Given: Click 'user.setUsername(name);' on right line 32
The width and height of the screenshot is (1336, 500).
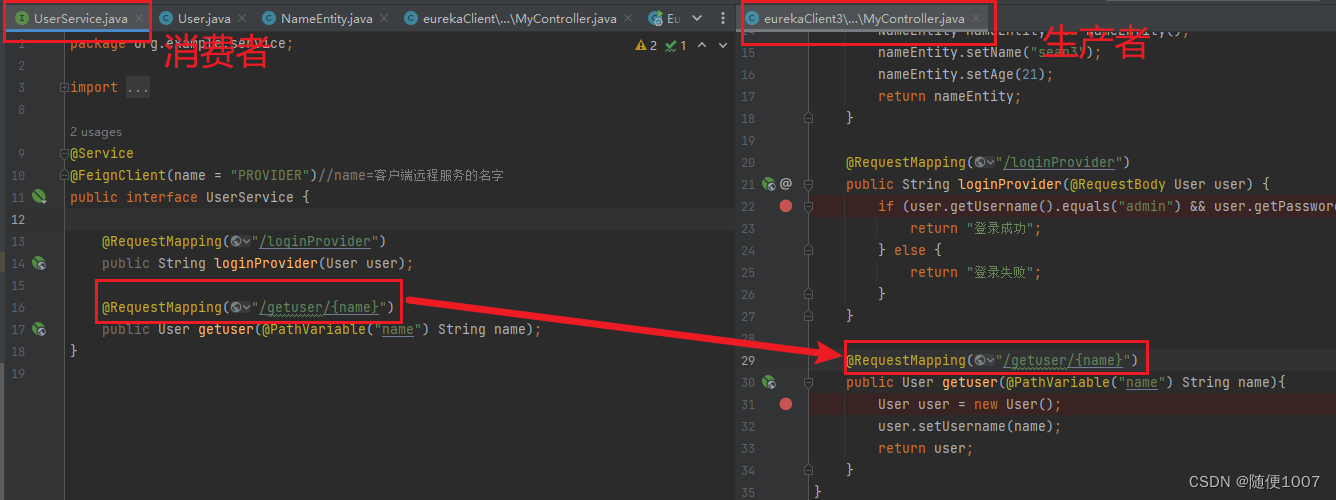Looking at the screenshot, I should [970, 426].
